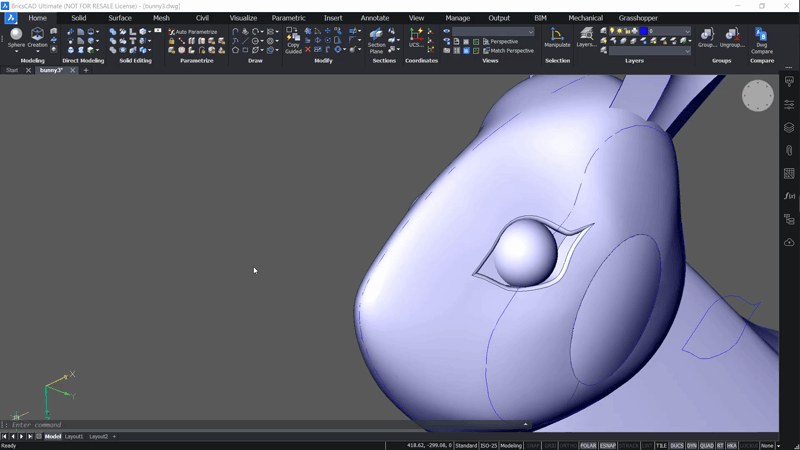The width and height of the screenshot is (800, 450).
Task: Click the ISO-25 dimension style field
Action: pyautogui.click(x=488, y=446)
